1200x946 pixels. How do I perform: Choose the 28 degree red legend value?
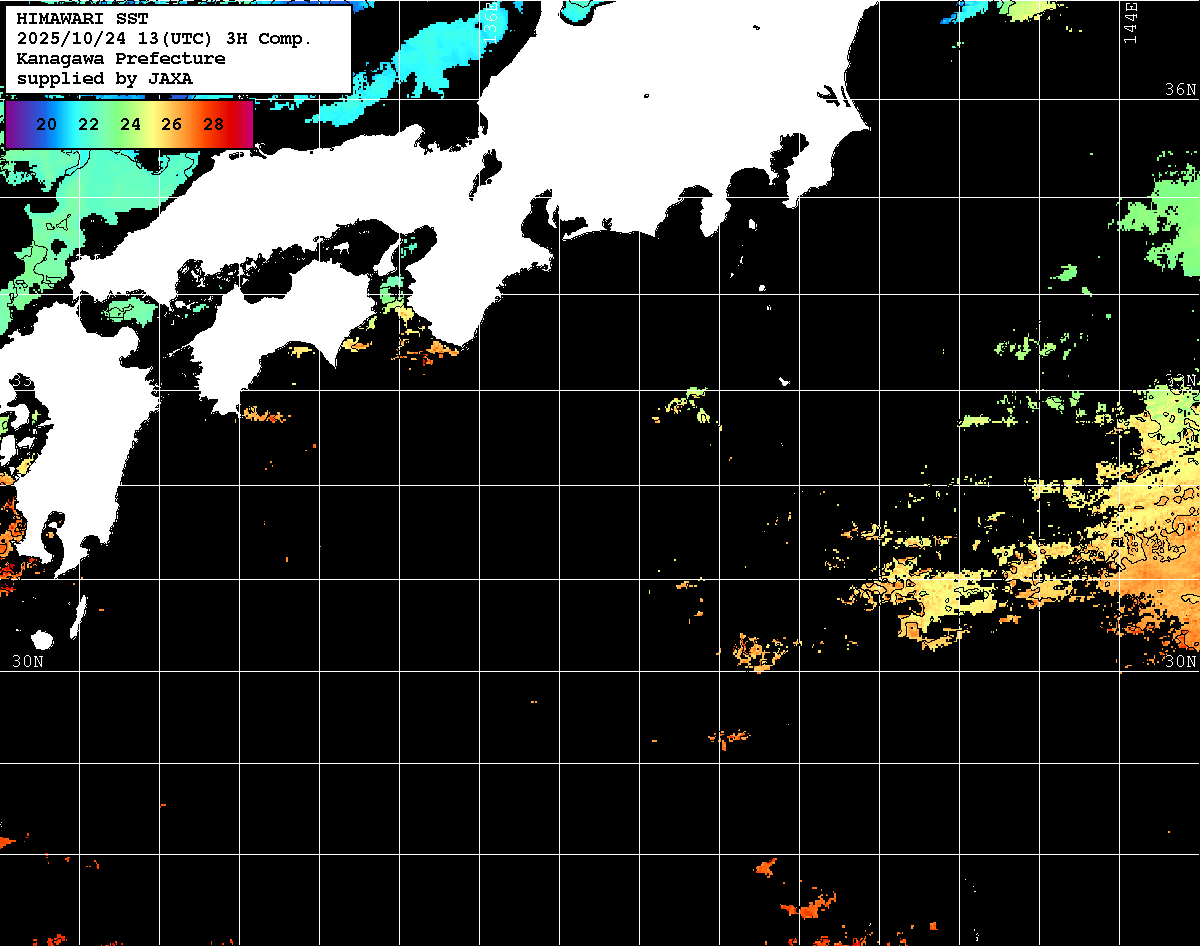[x=213, y=125]
